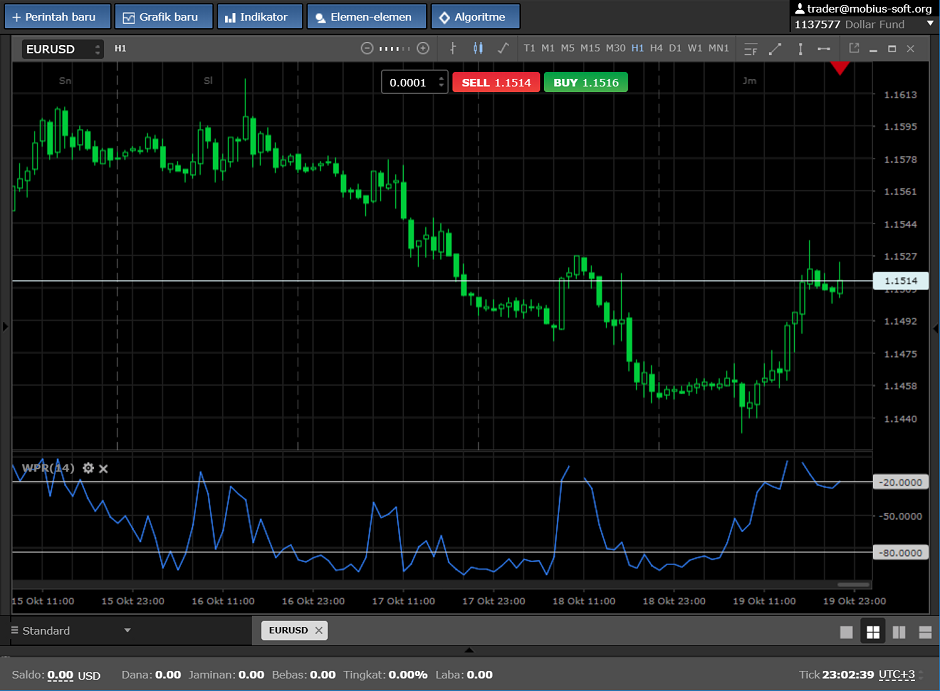This screenshot has height=691, width=940.
Task: Switch chart to line style
Action: coord(502,48)
